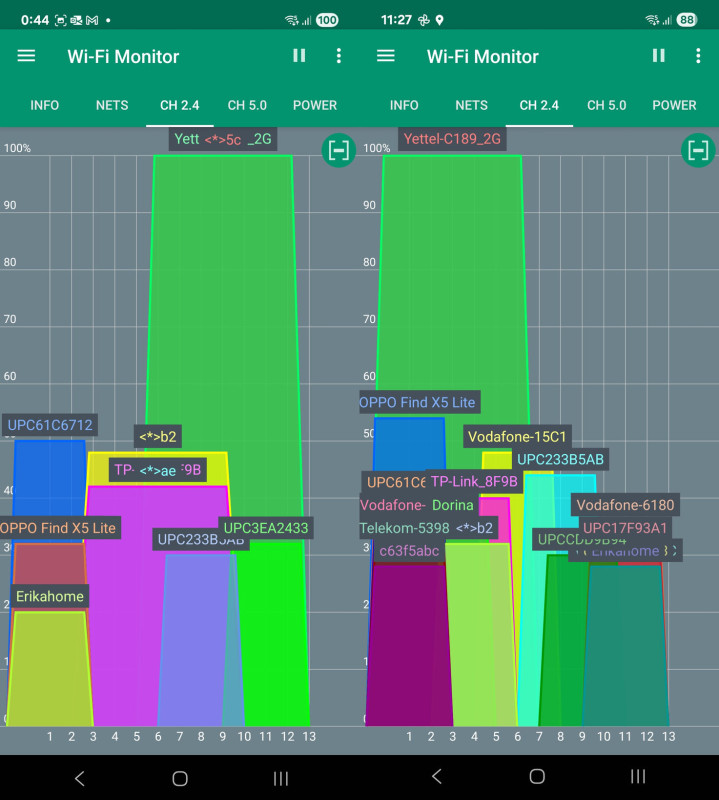Open CH 5.0 tab in right screen
The width and height of the screenshot is (719, 800).
tap(607, 105)
